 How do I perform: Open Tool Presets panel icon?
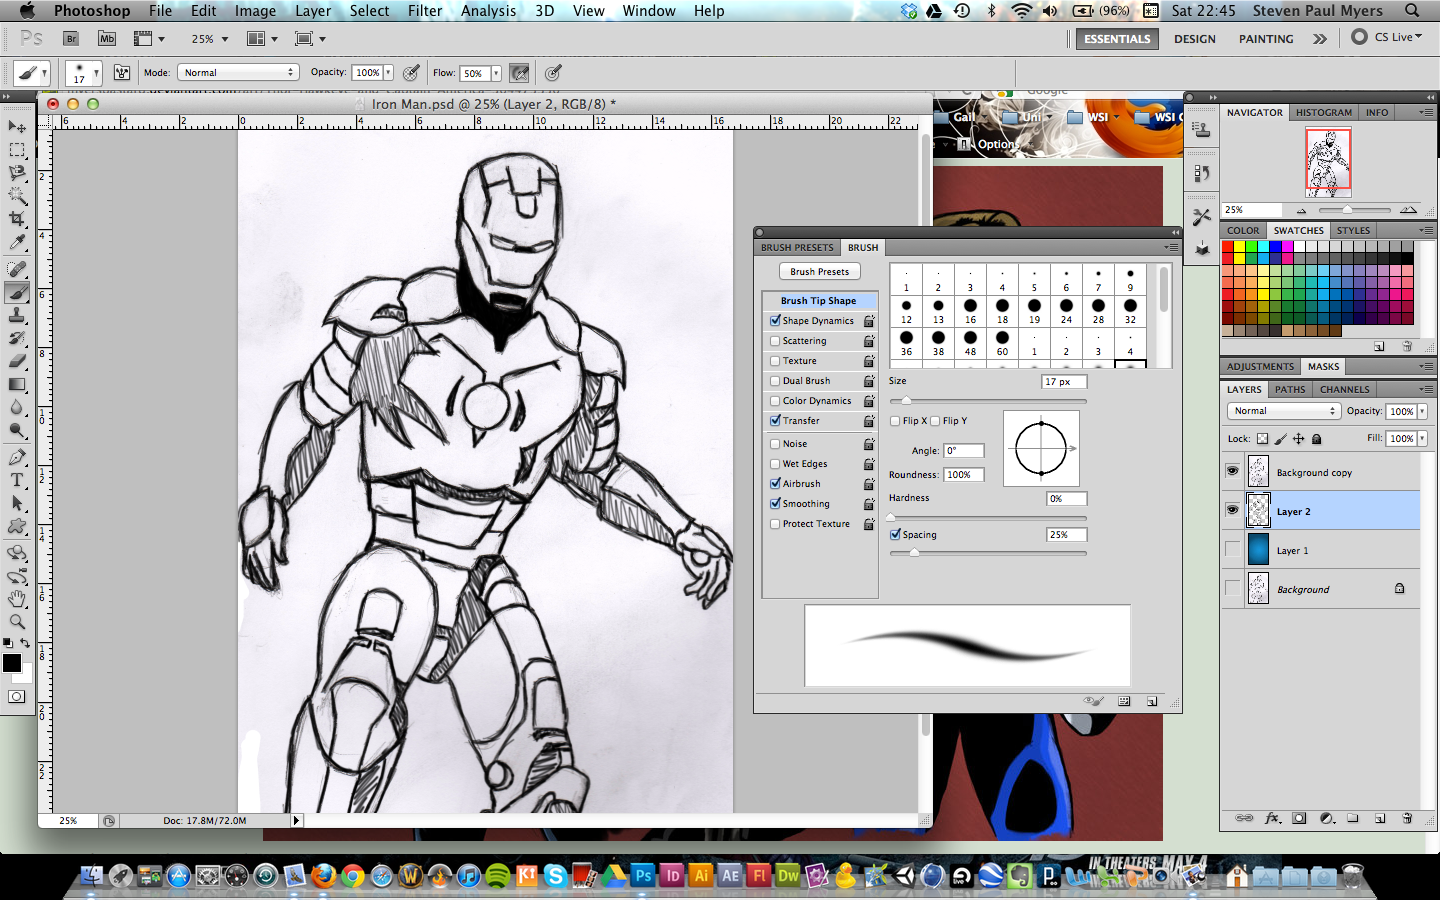[x=1202, y=217]
